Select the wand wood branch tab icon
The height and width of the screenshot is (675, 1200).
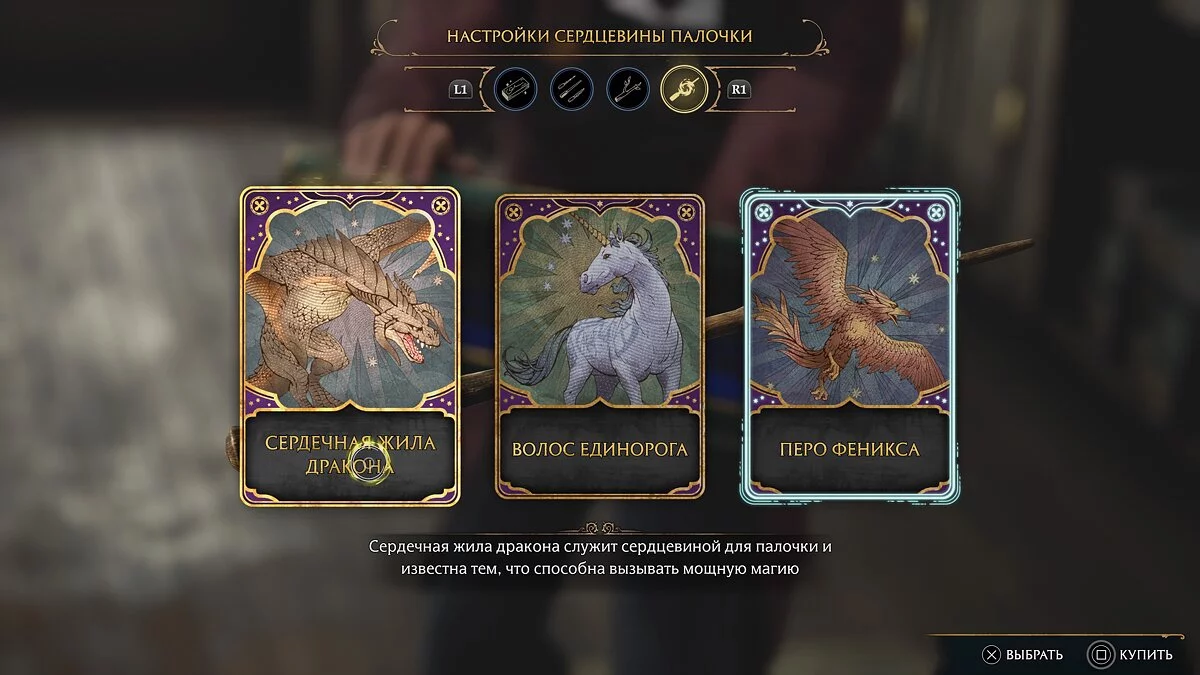coord(628,89)
